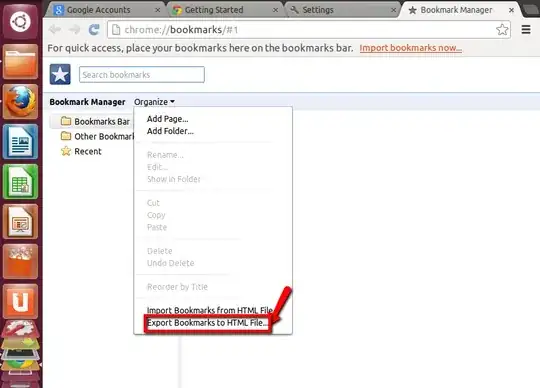The image size is (540, 388).
Task: Open Ubuntu One from the dock
Action: [x=20, y=301]
